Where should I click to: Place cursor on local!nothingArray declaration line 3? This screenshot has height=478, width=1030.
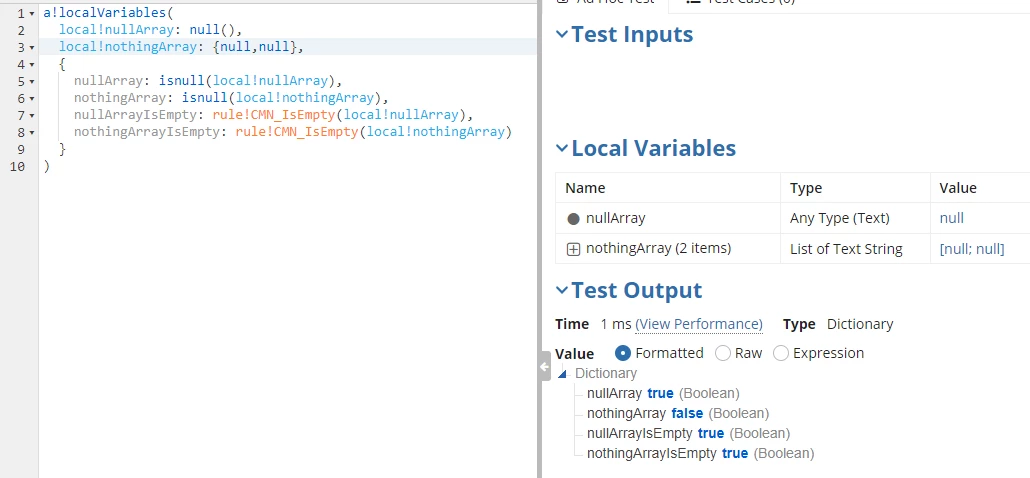click(128, 47)
